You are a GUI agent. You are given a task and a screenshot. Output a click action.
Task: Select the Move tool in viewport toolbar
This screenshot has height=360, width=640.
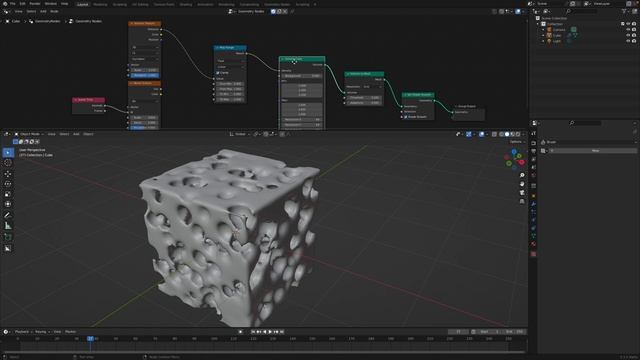8,174
